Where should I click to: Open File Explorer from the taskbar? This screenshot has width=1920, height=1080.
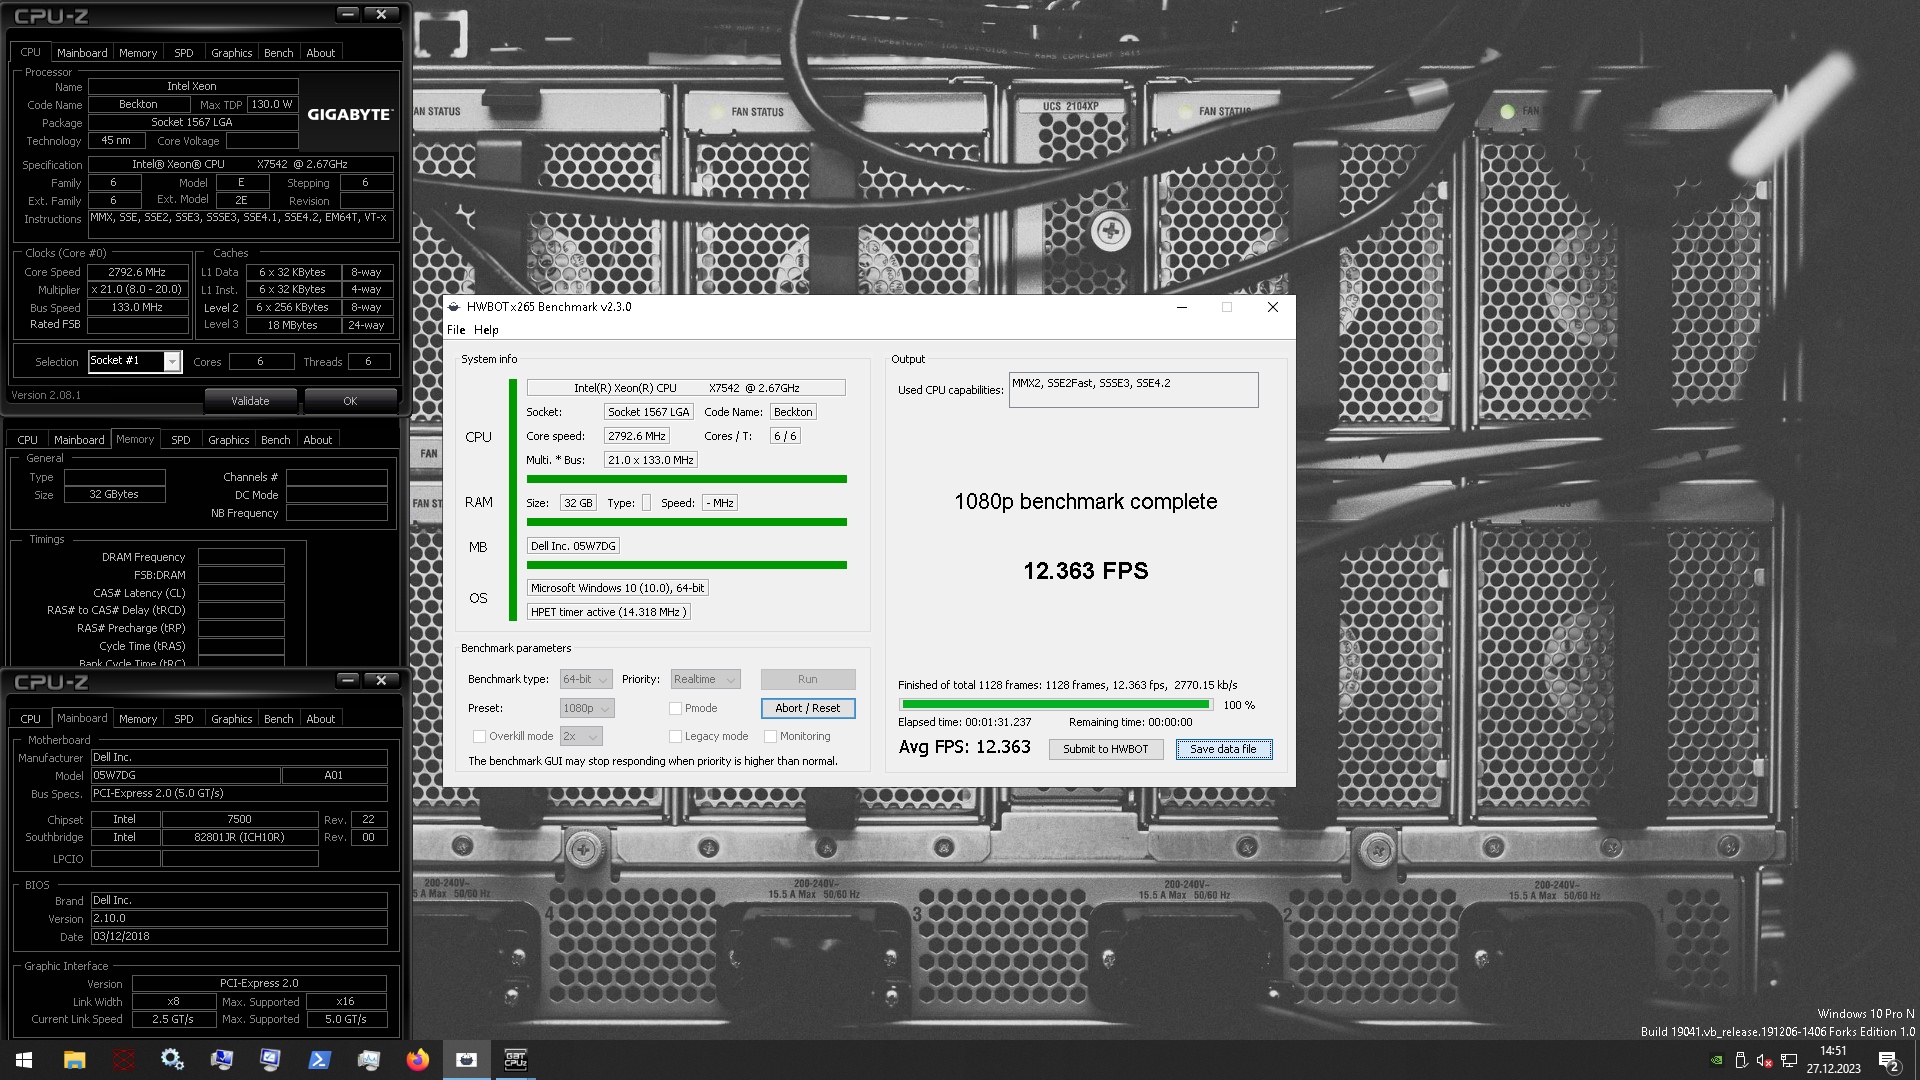(74, 1060)
